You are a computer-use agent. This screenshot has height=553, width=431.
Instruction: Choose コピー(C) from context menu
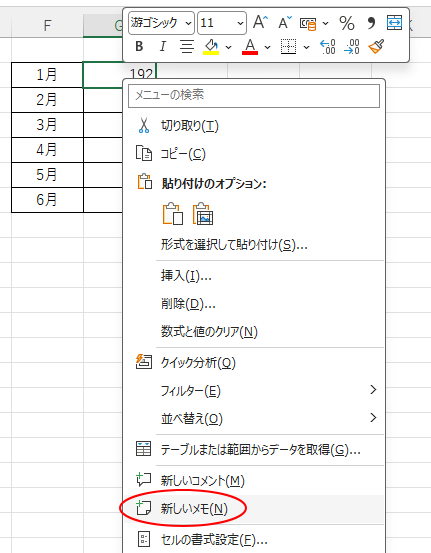pyautogui.click(x=254, y=154)
